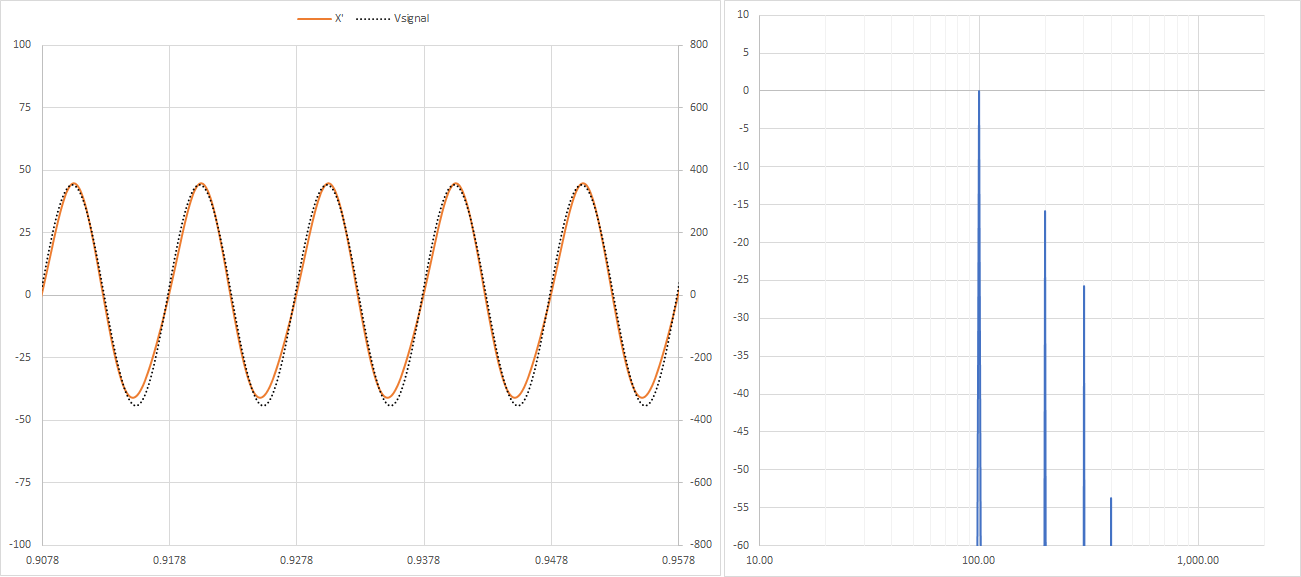Viewport: 1301px width, 577px height.
Task: Select the smallest spectrum peak near -54 dB
Action: (1111, 521)
